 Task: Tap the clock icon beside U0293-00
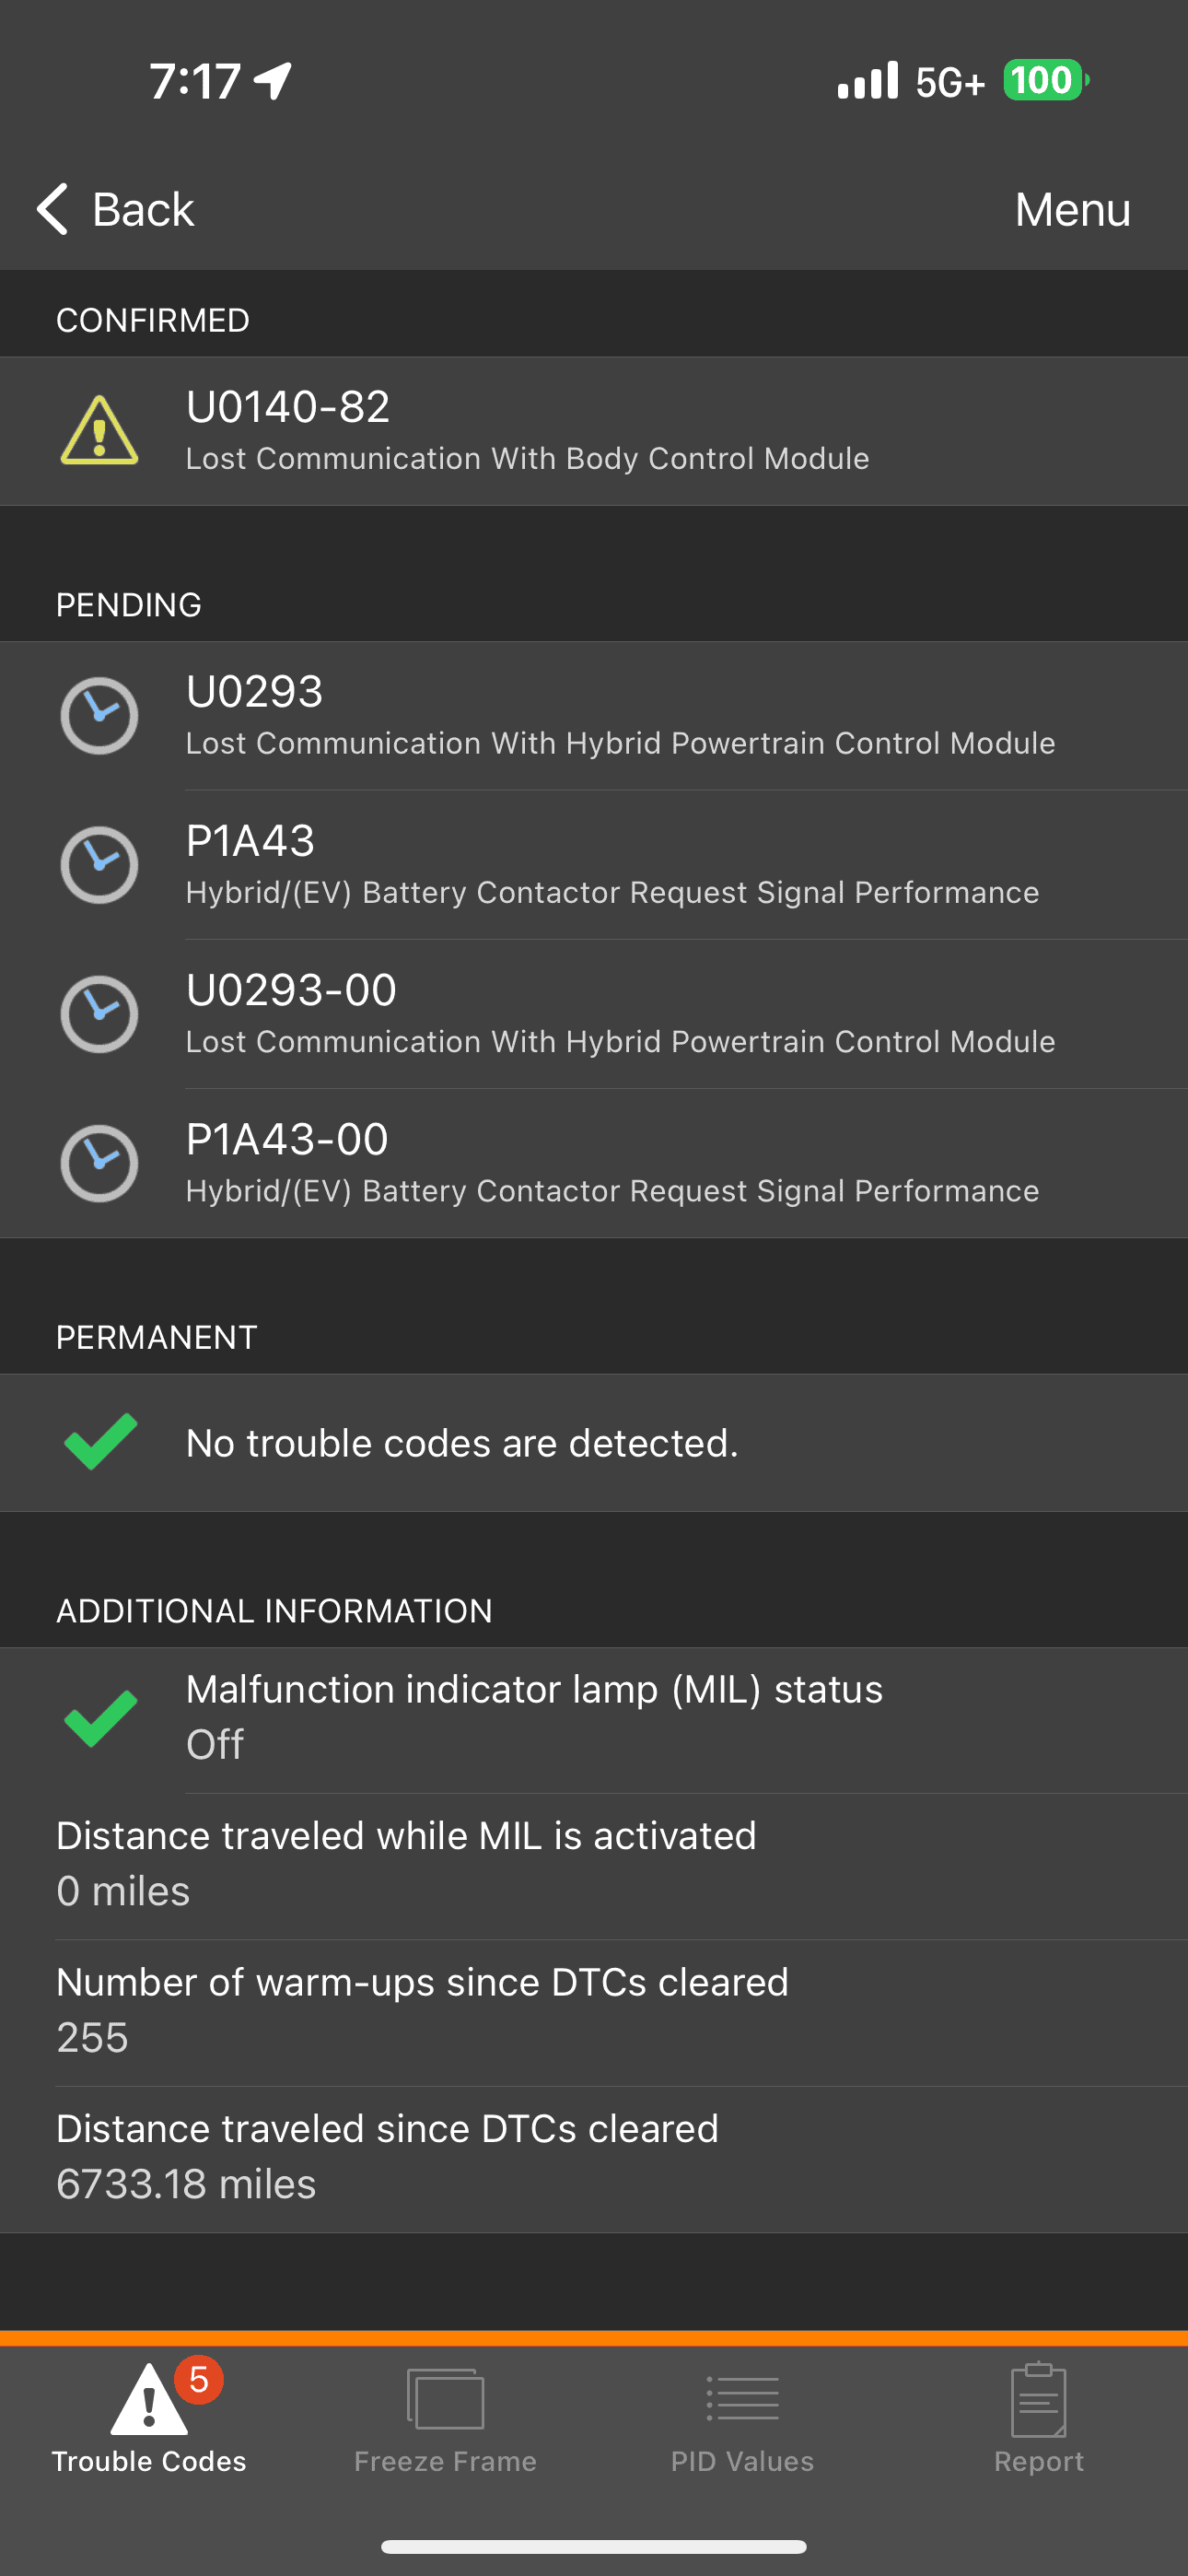(99, 1014)
